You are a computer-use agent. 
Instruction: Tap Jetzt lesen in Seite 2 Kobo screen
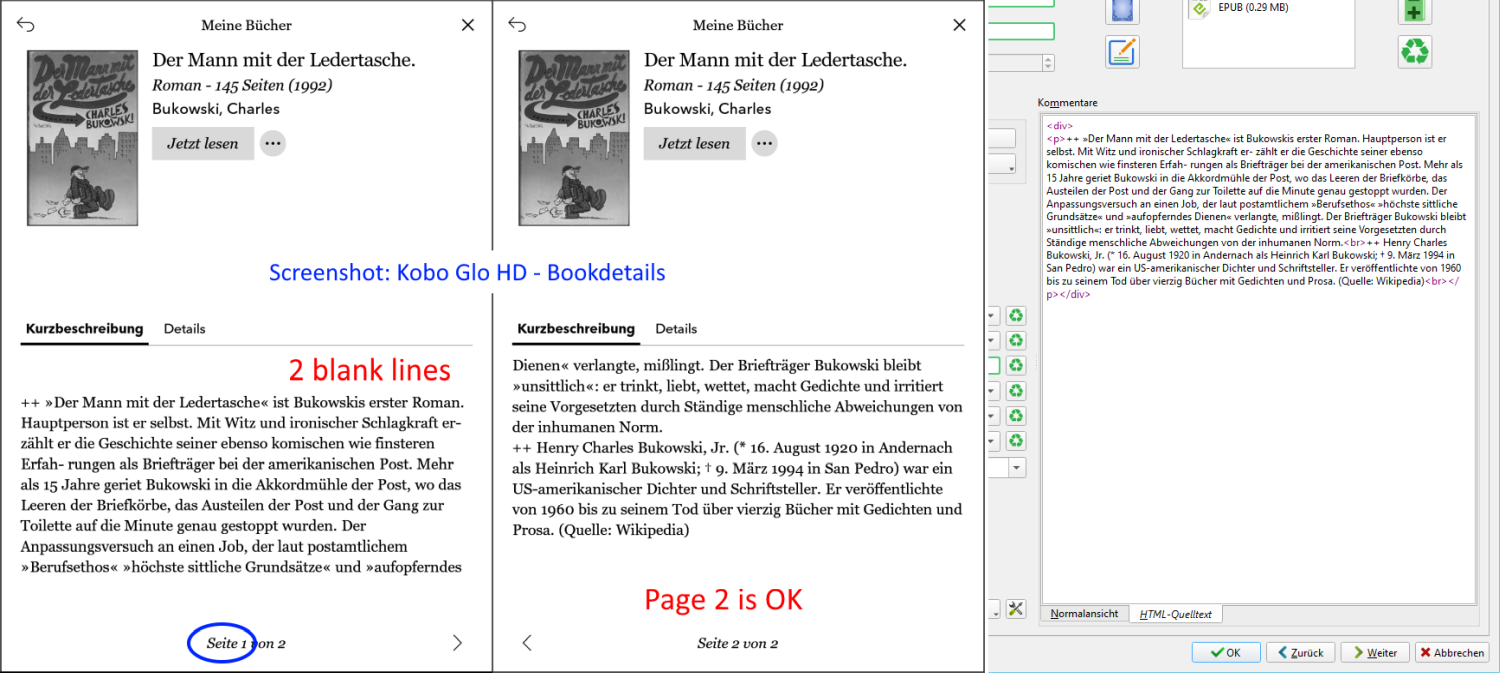pyautogui.click(x=694, y=143)
